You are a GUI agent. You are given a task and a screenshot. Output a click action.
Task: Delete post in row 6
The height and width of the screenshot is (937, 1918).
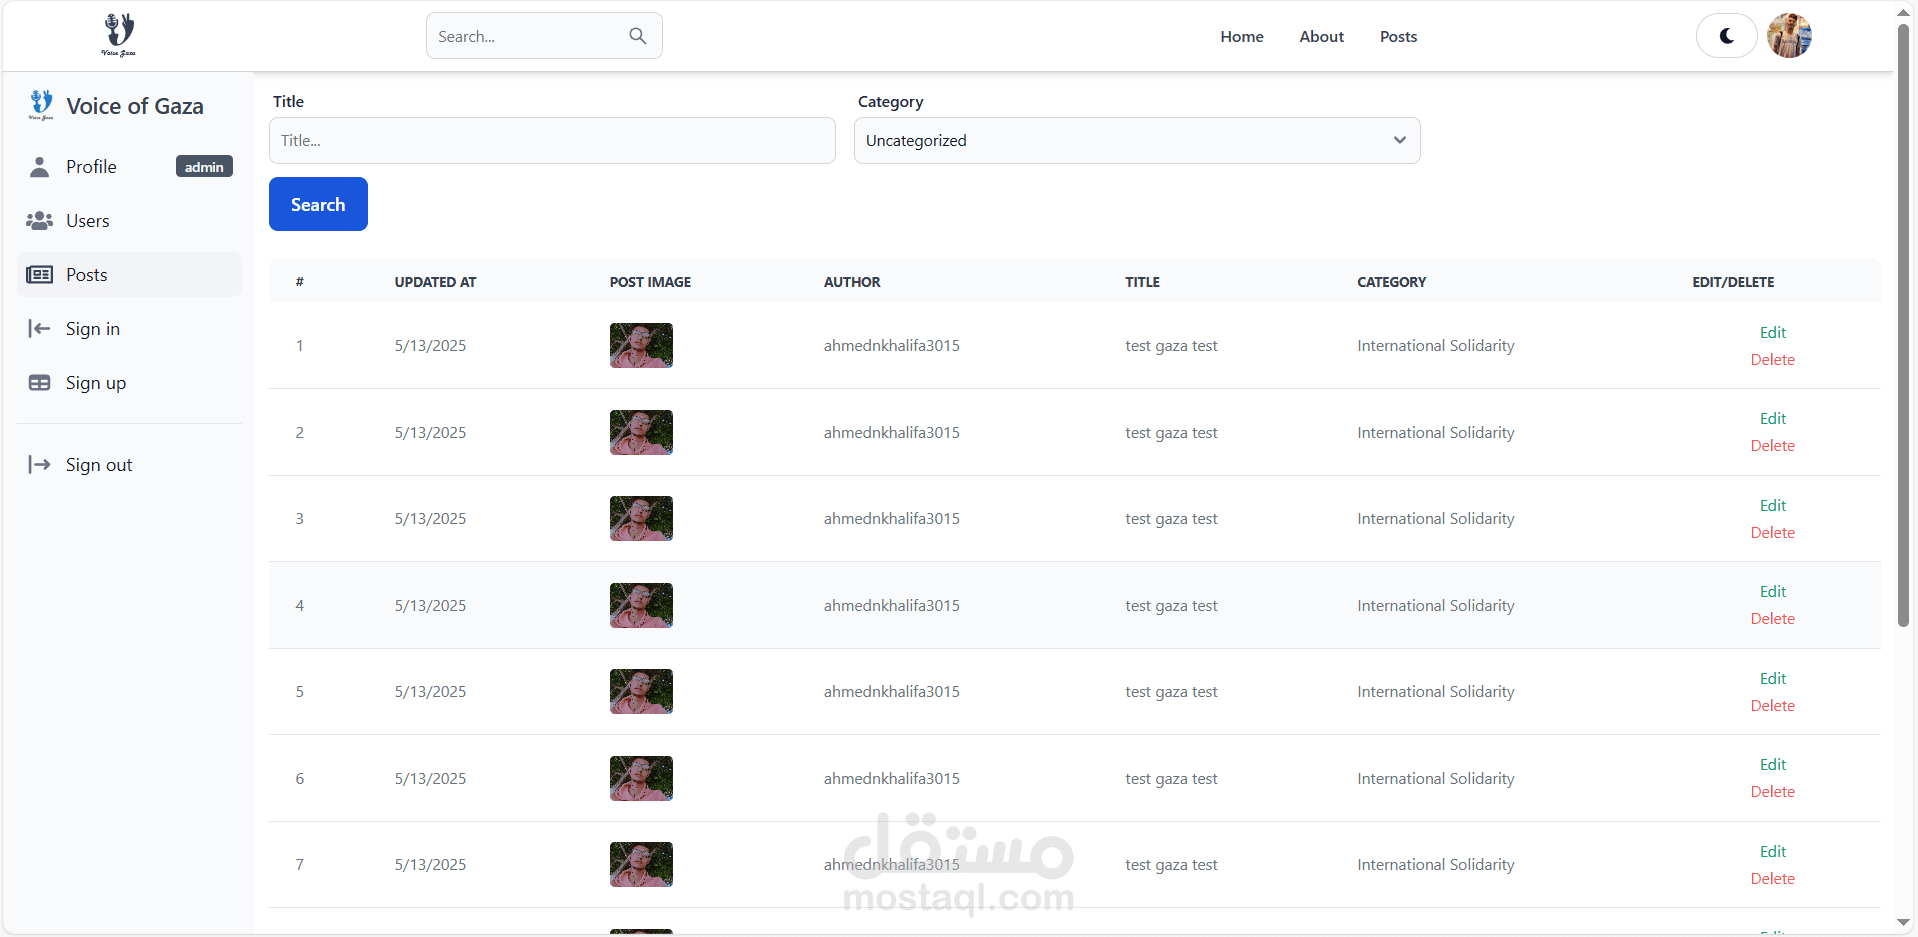coord(1772,792)
